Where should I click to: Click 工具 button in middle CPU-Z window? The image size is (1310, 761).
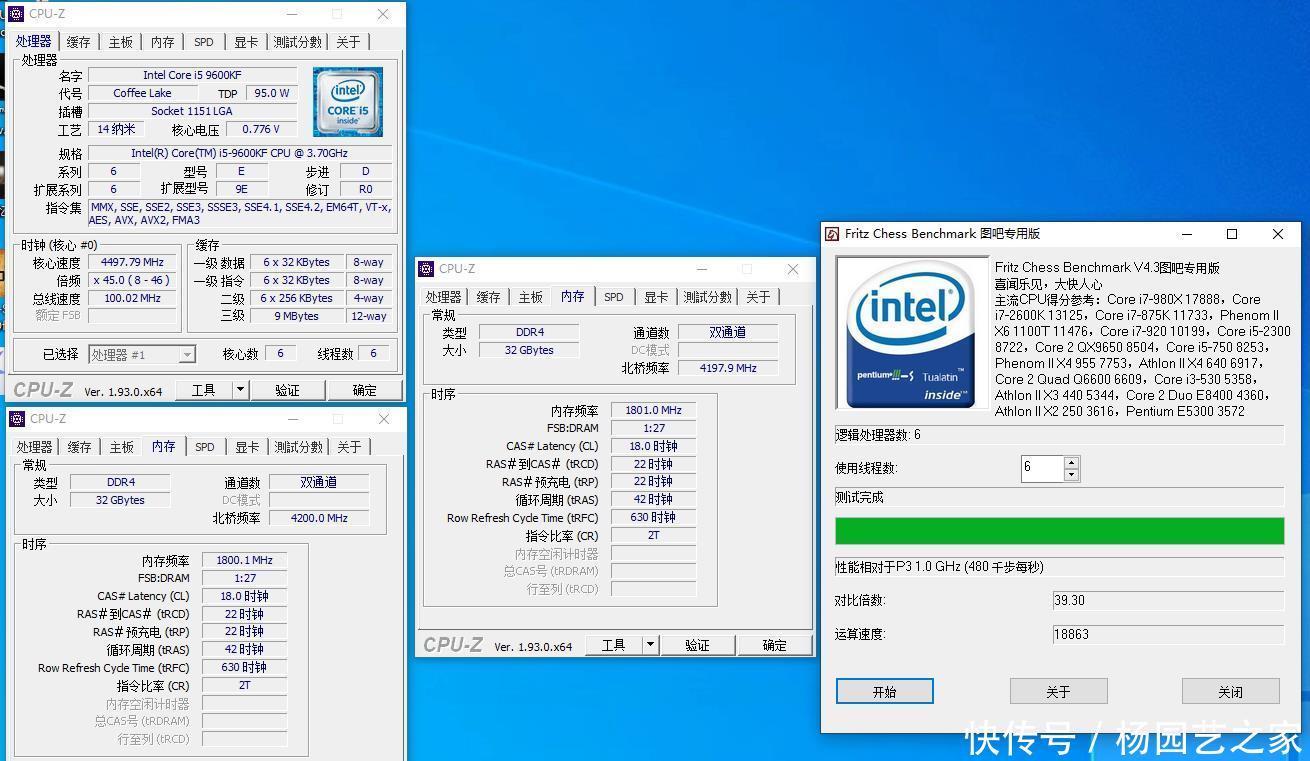(613, 645)
